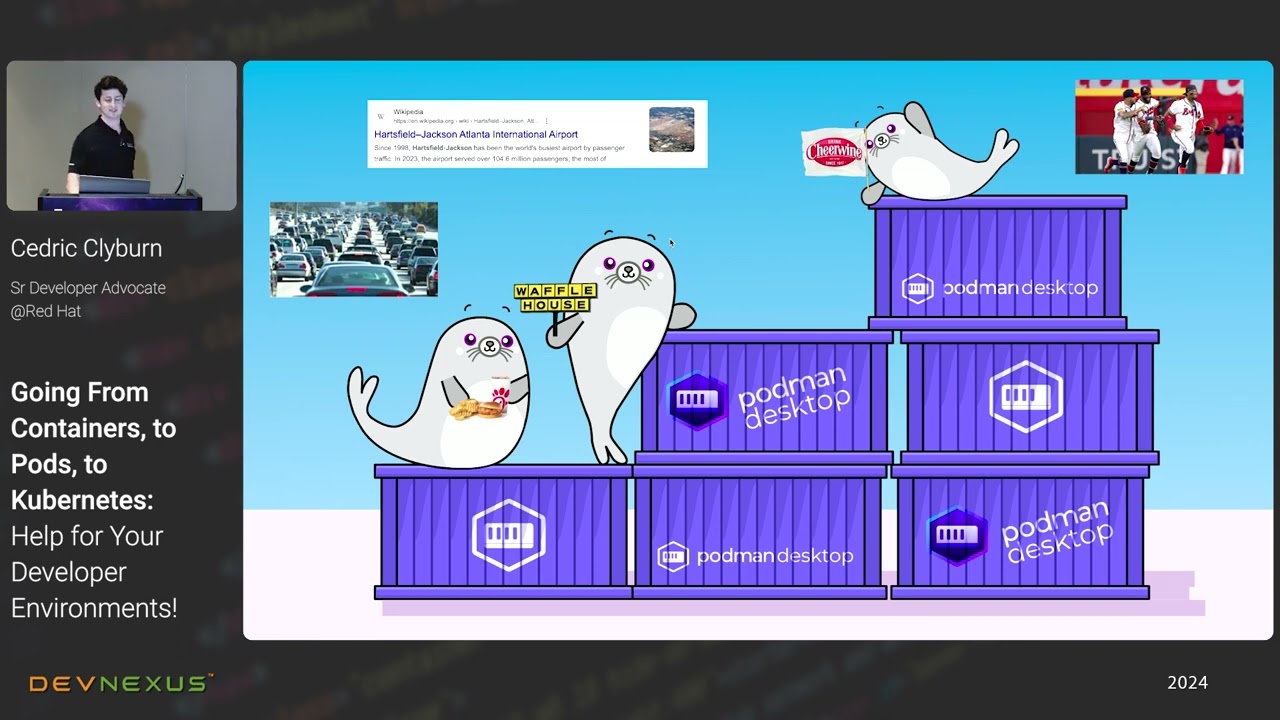The height and width of the screenshot is (720, 1280).
Task: Click the airport aerial photo thumbnail
Action: coord(671,129)
